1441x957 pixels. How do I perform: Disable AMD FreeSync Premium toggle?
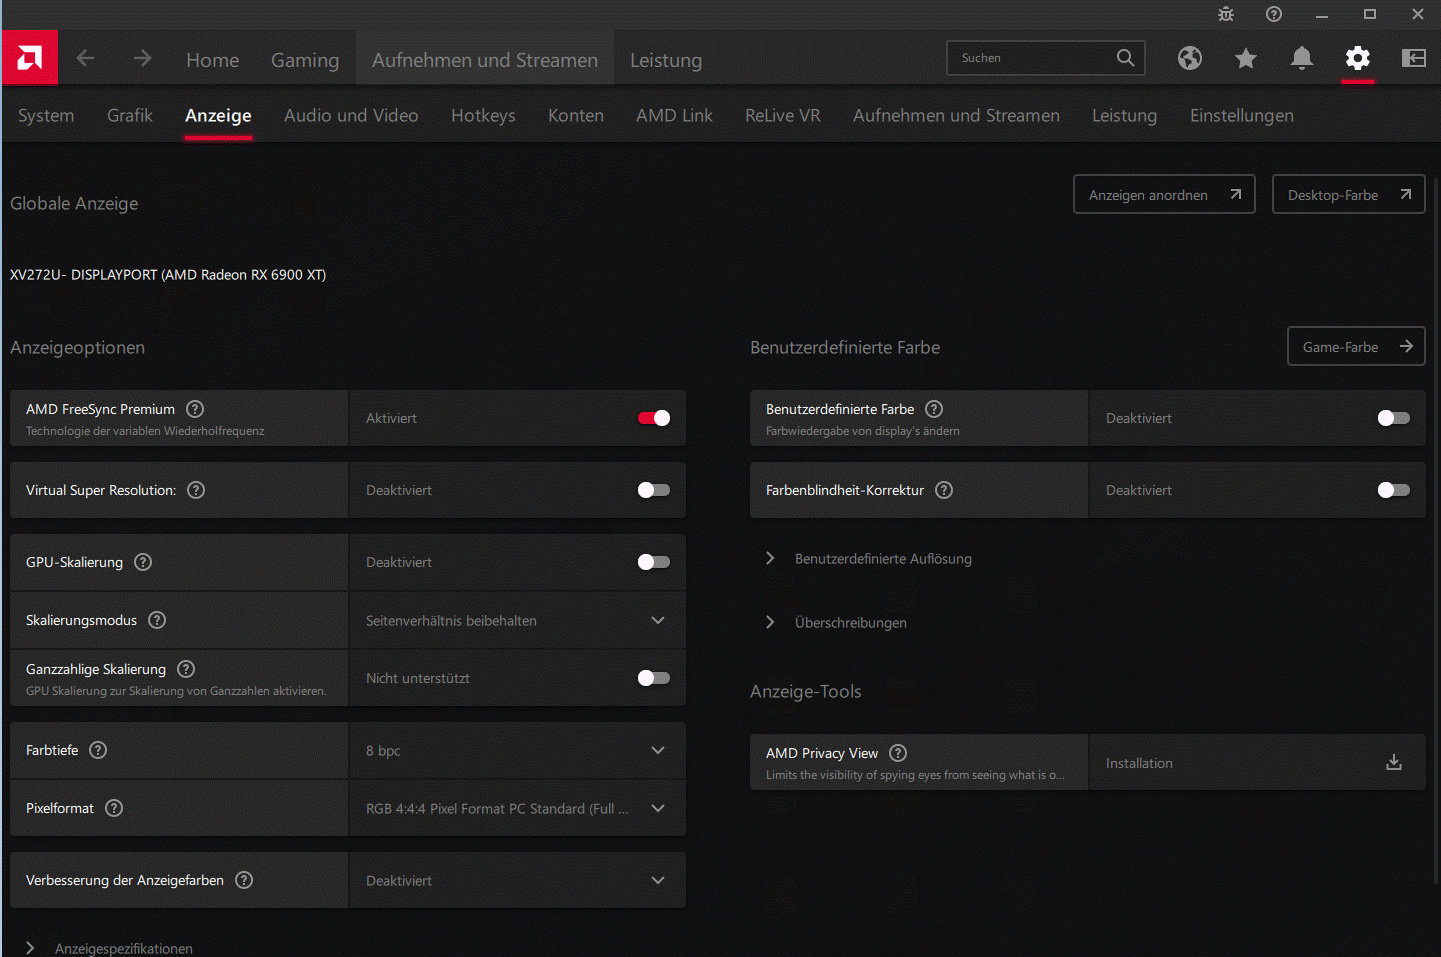[654, 418]
